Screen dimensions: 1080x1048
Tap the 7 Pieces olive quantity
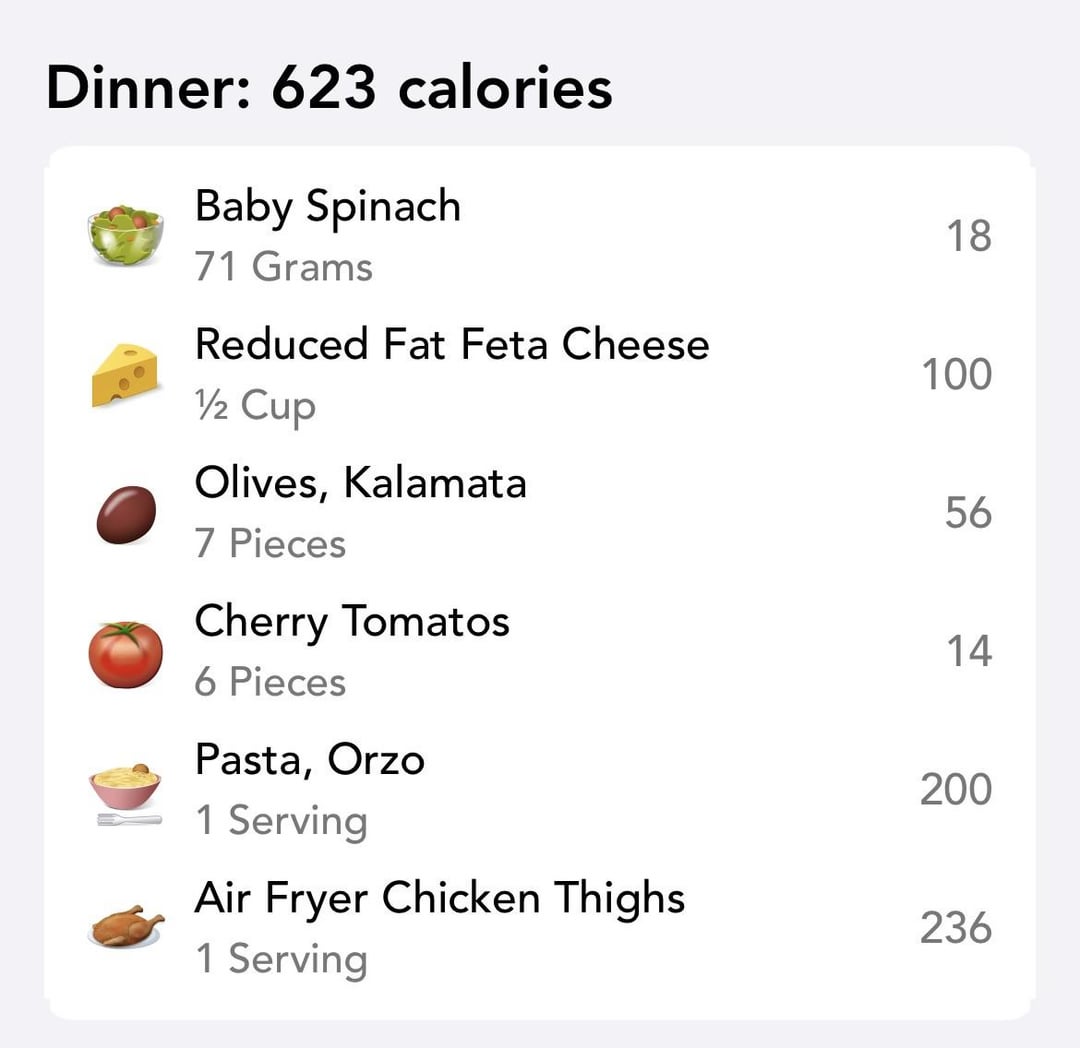point(270,543)
